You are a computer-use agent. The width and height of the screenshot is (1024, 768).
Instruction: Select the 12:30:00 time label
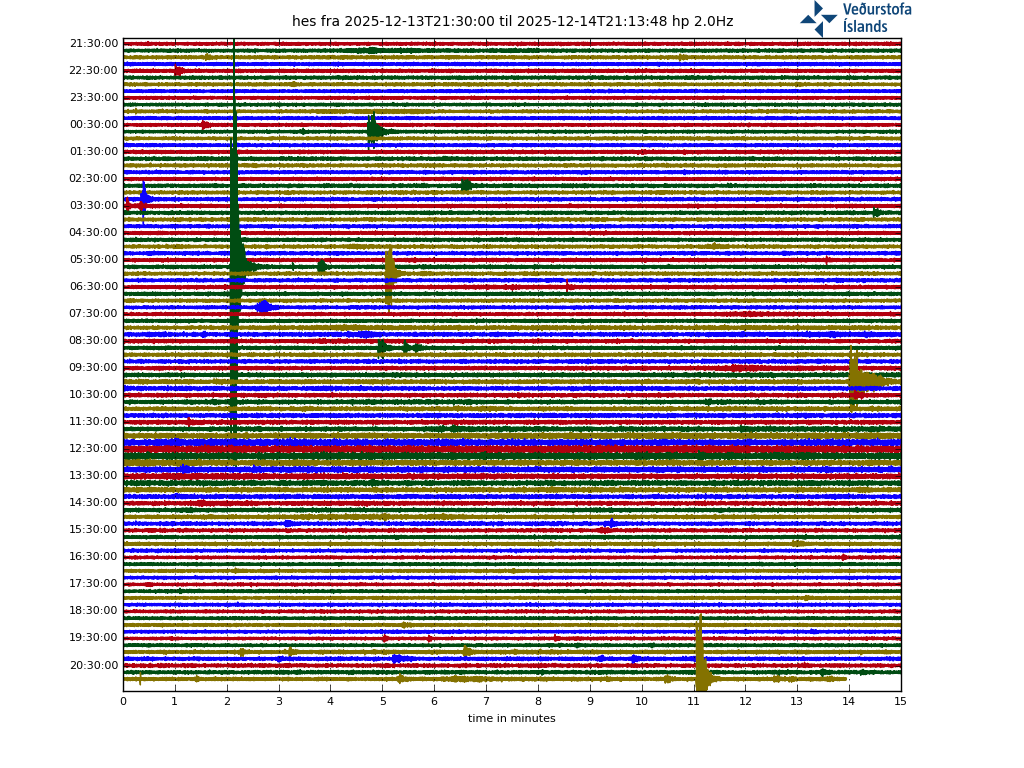(x=94, y=449)
